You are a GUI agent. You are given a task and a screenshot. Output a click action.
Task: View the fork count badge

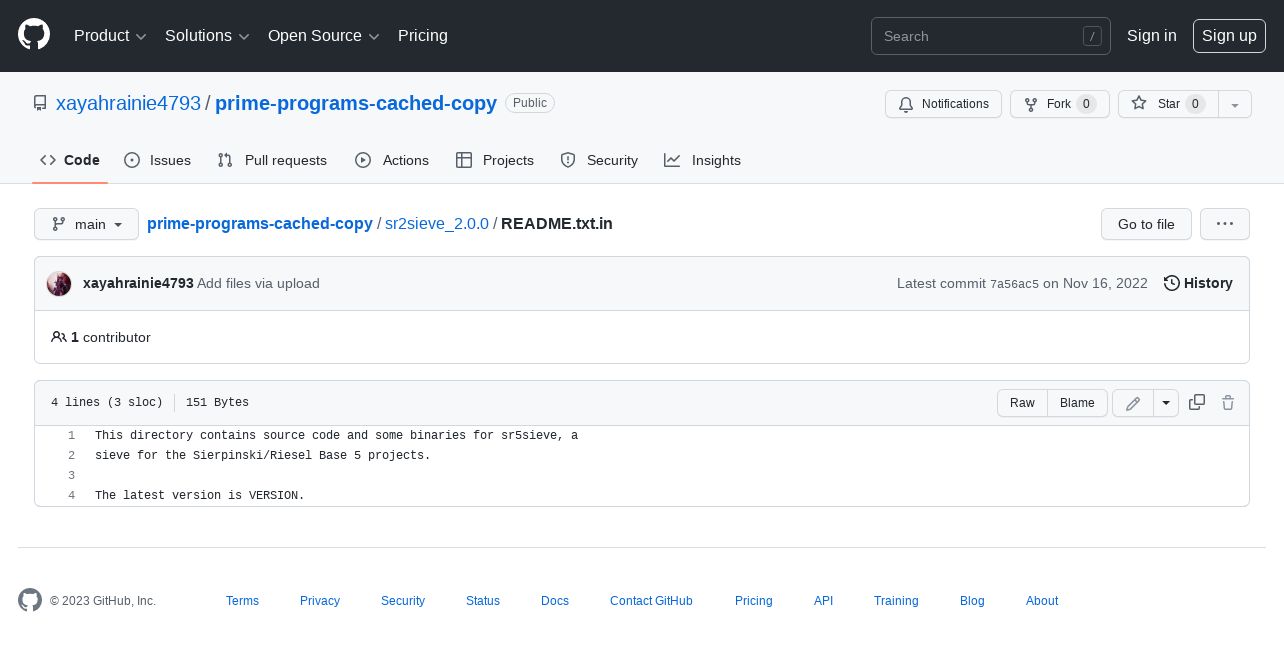point(1086,104)
